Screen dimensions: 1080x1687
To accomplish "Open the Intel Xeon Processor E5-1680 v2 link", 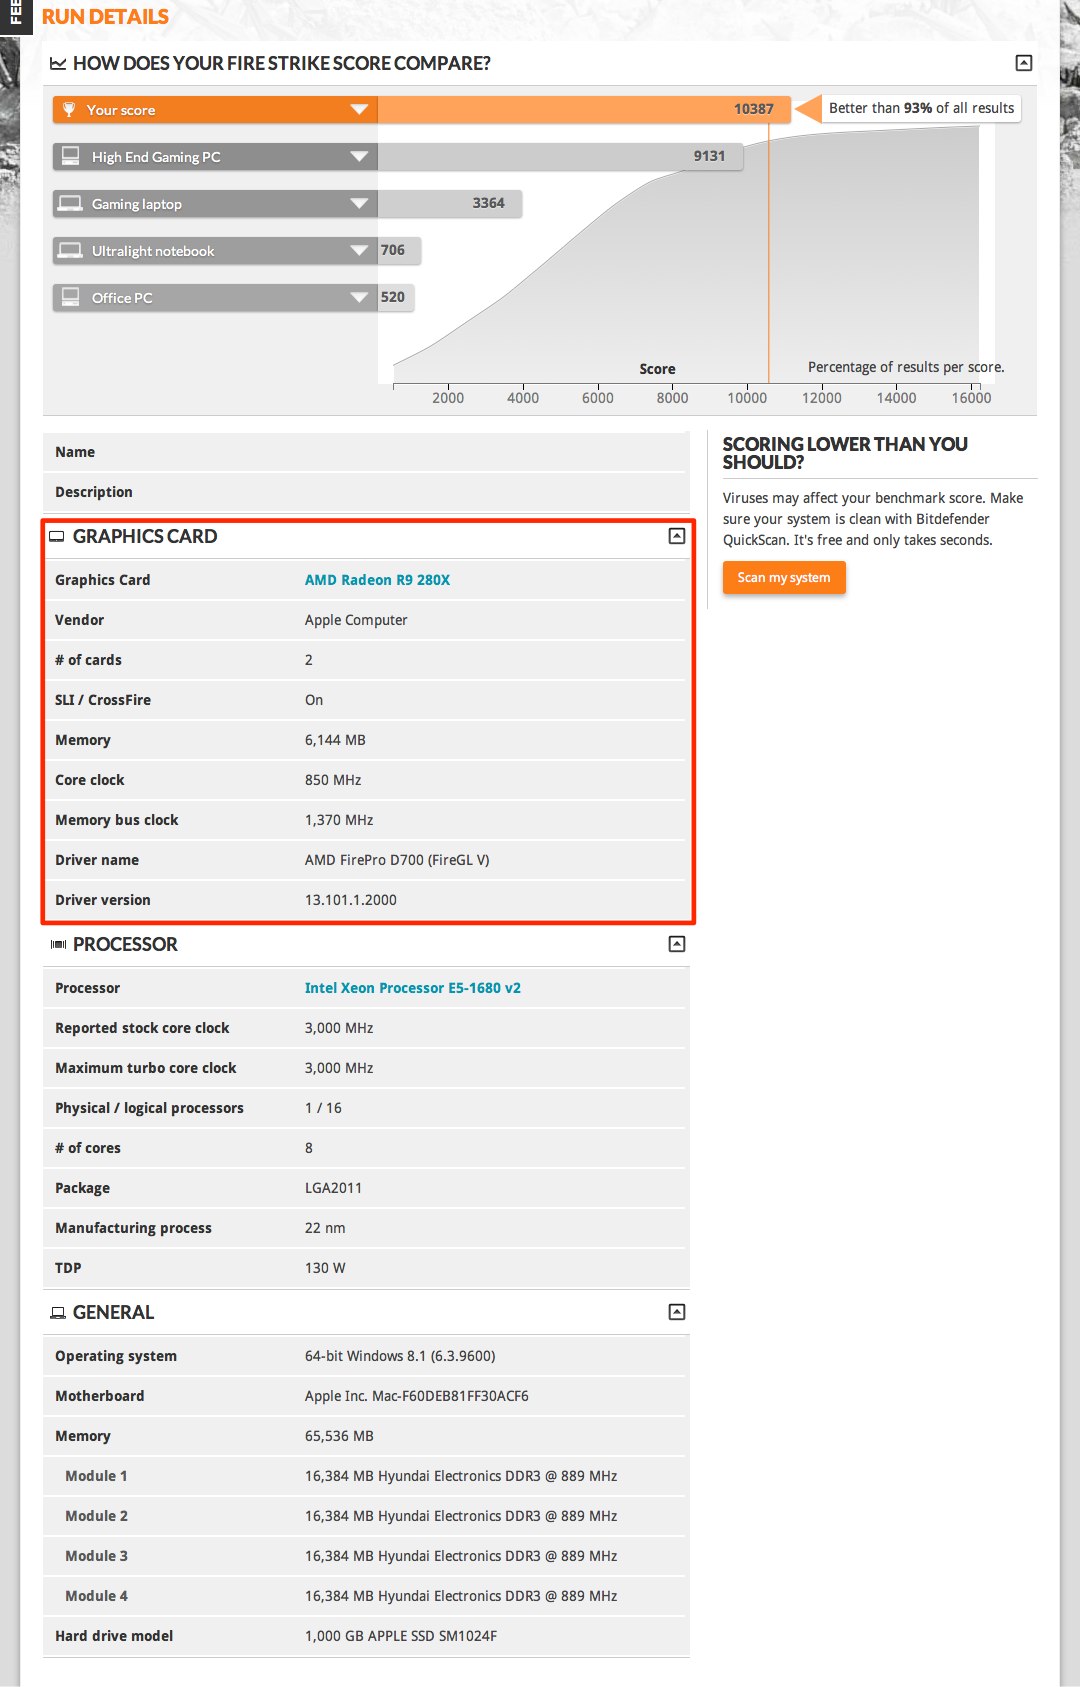I will point(413,988).
